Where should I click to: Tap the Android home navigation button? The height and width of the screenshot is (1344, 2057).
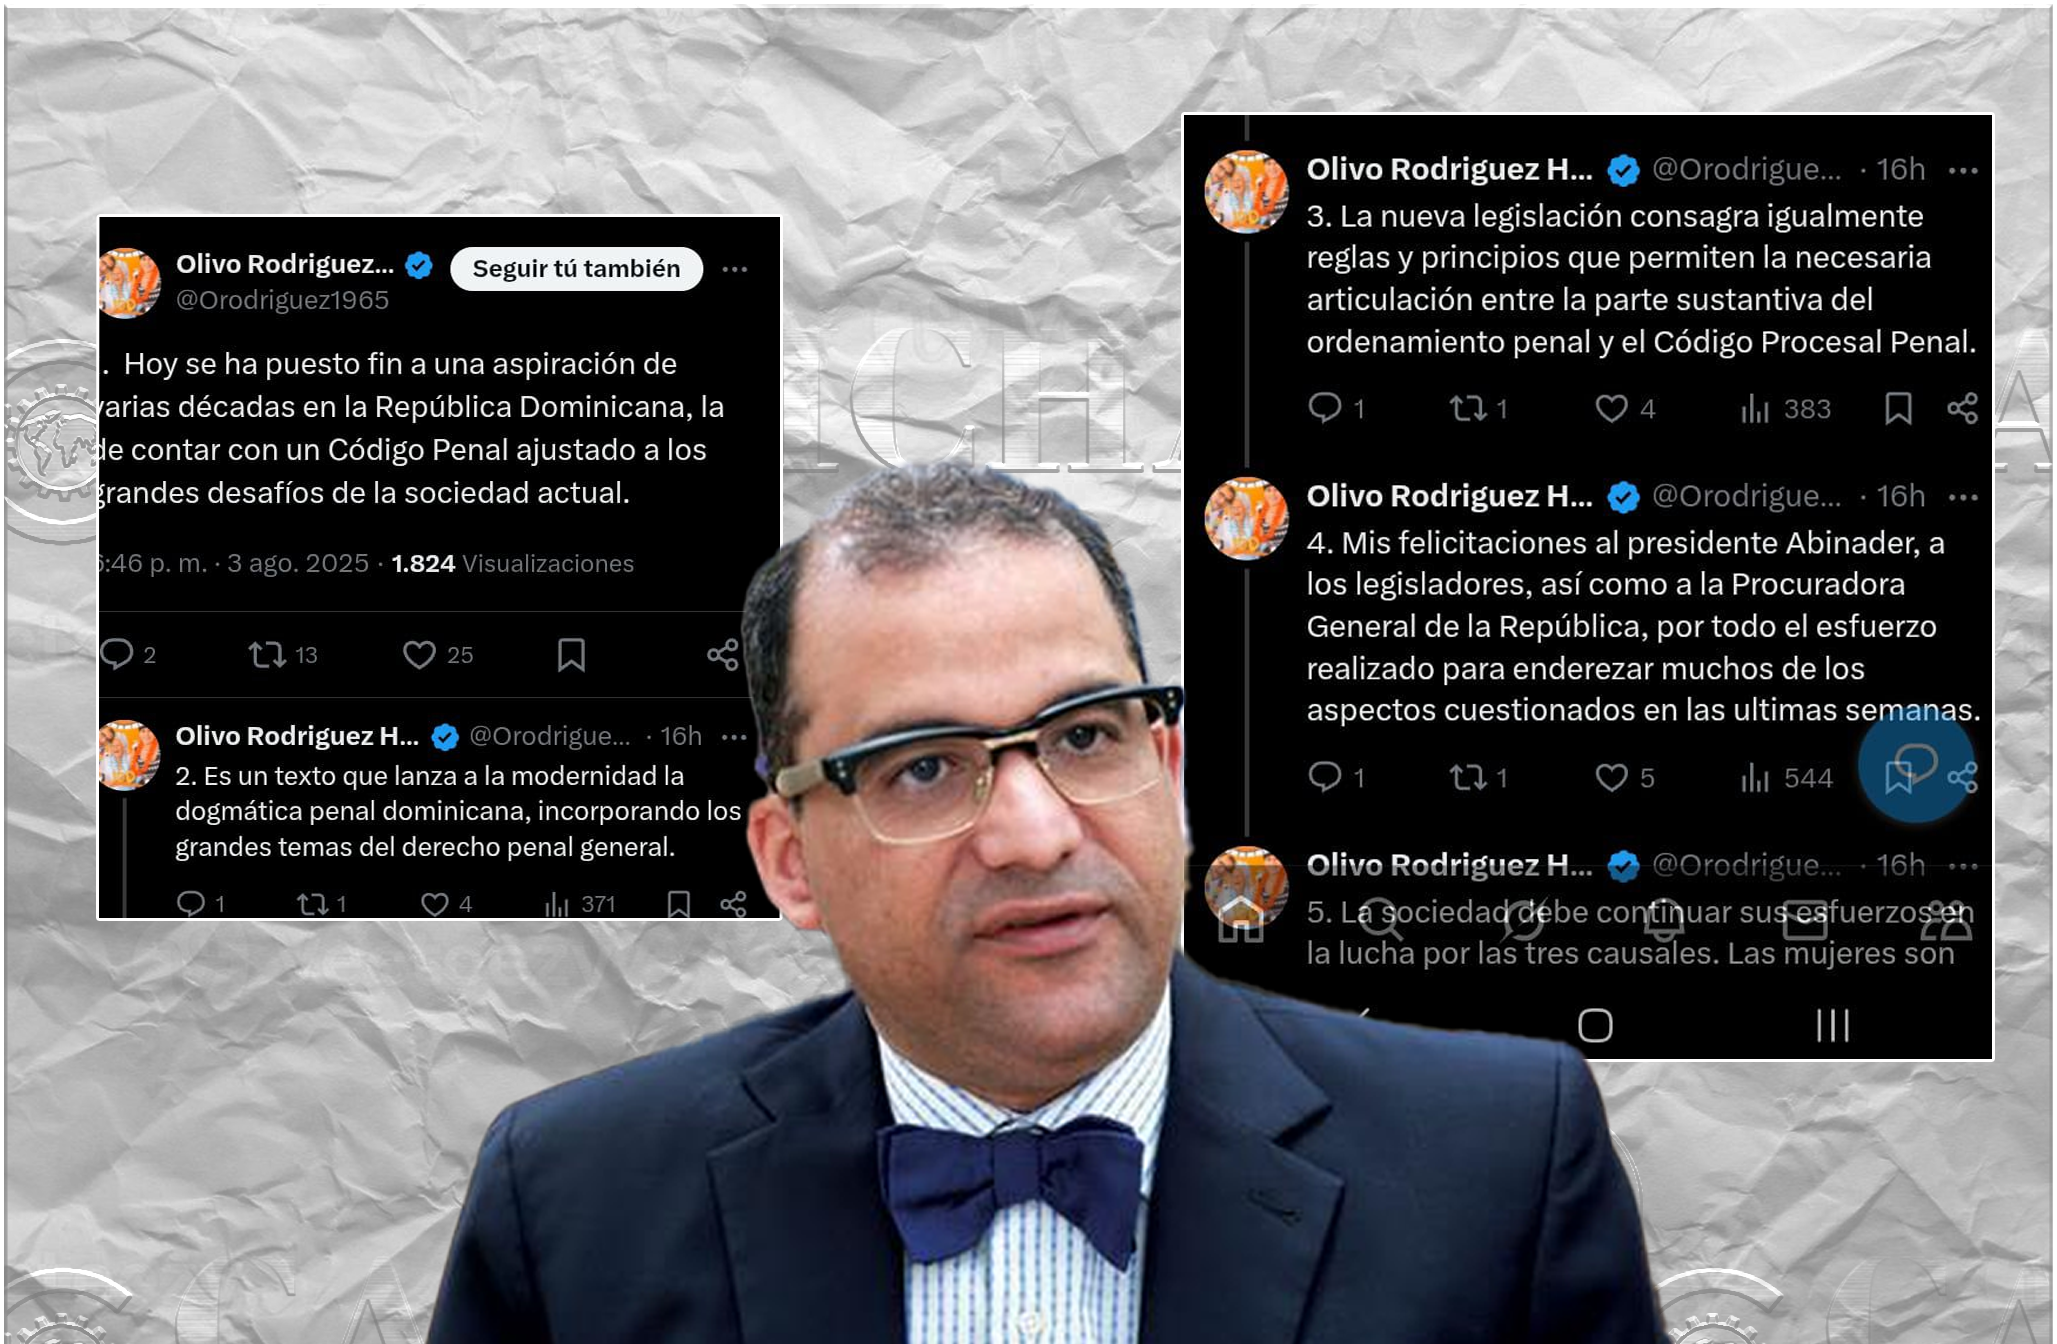(x=1595, y=1025)
